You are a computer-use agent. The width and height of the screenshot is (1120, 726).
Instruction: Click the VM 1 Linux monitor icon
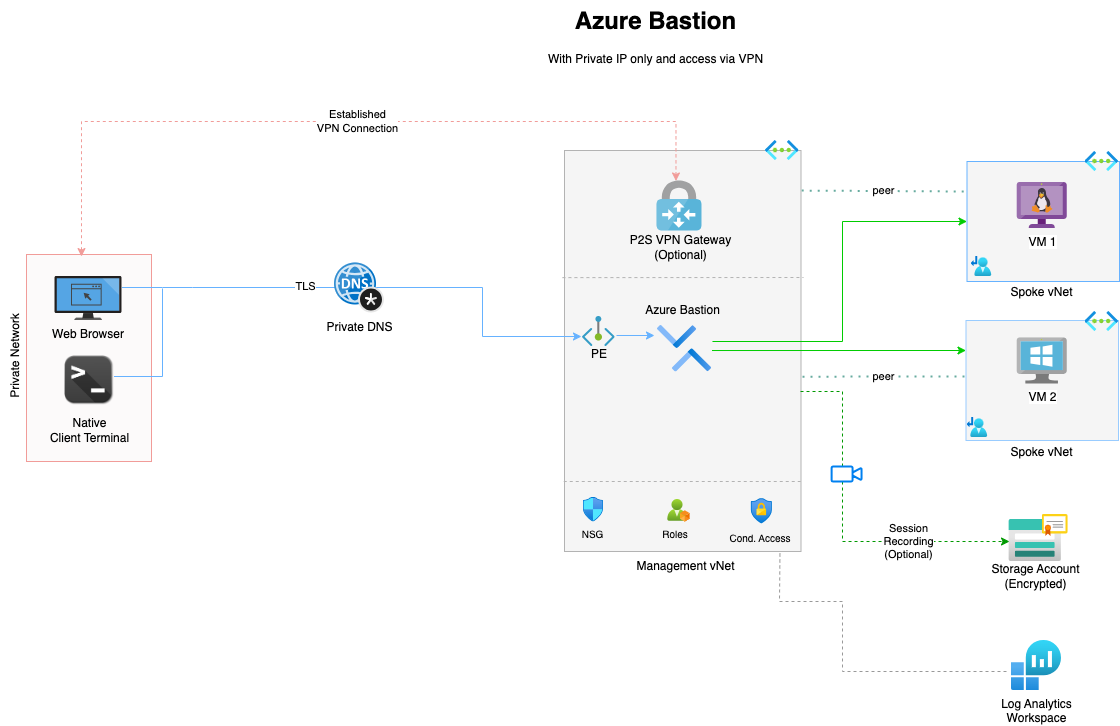(1040, 204)
